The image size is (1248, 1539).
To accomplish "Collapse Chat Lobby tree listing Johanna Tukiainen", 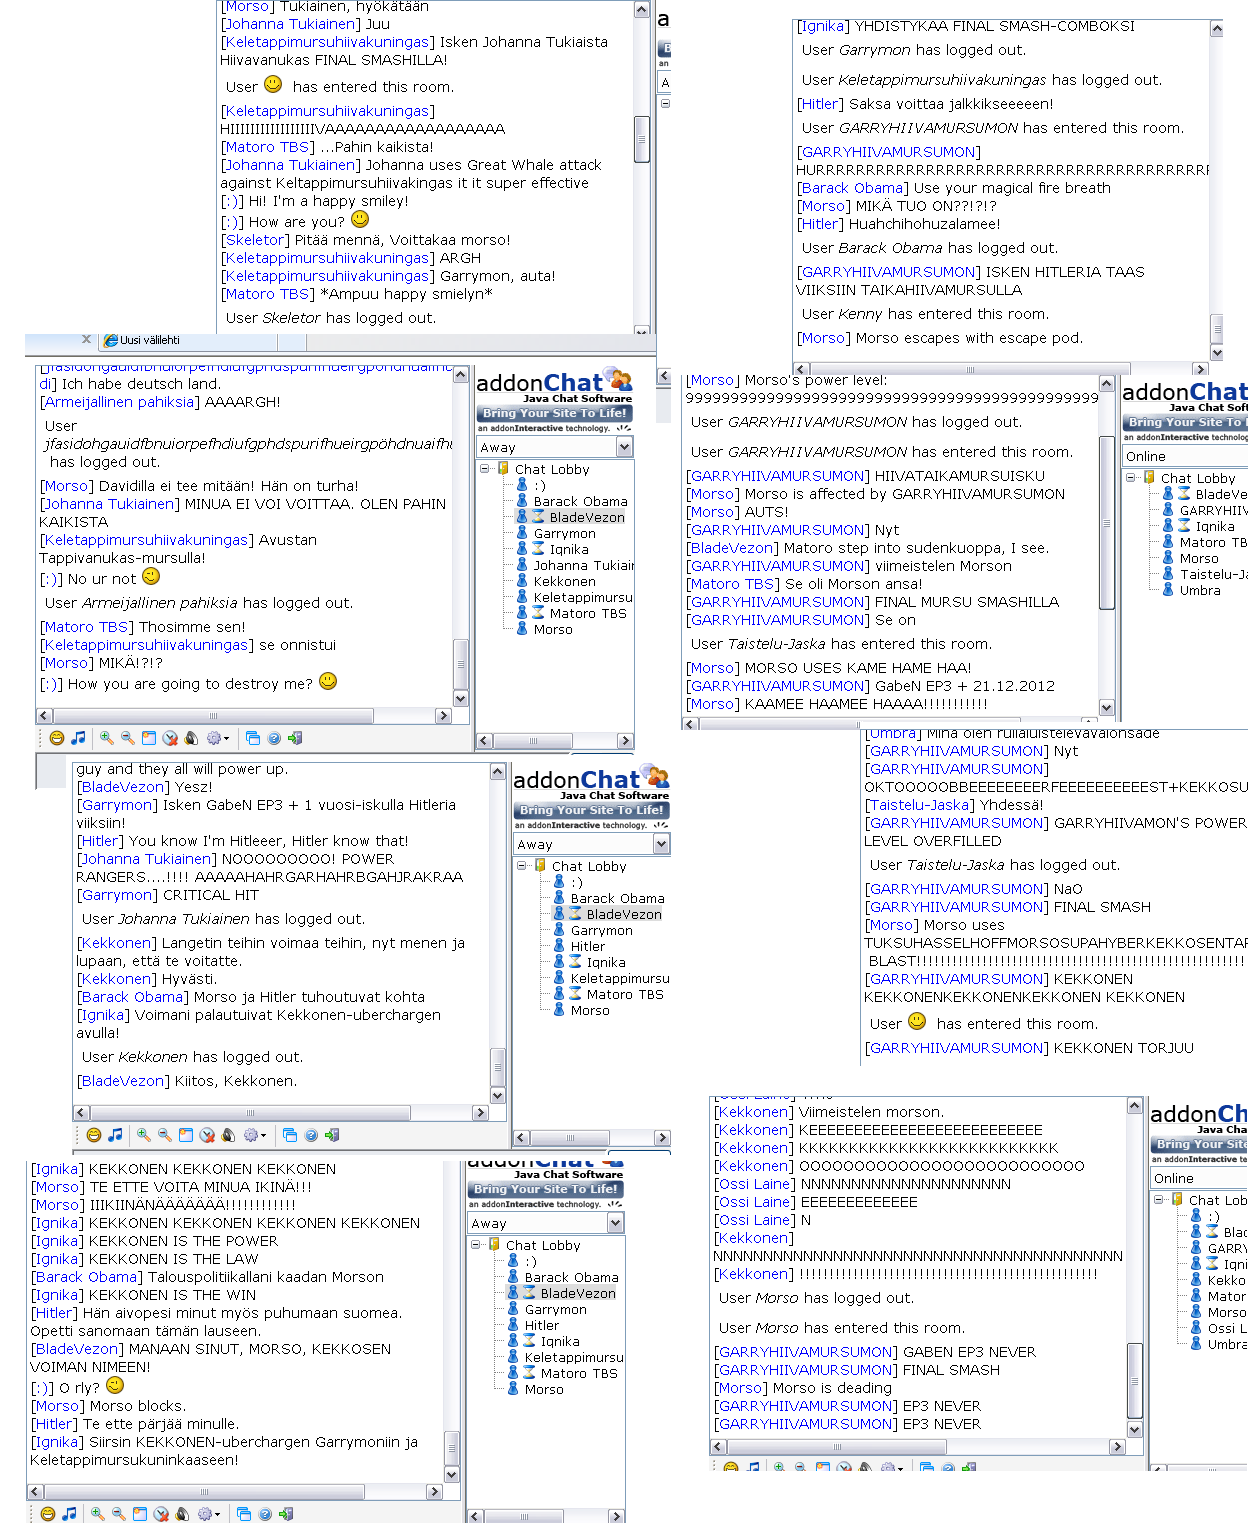I will tap(485, 469).
